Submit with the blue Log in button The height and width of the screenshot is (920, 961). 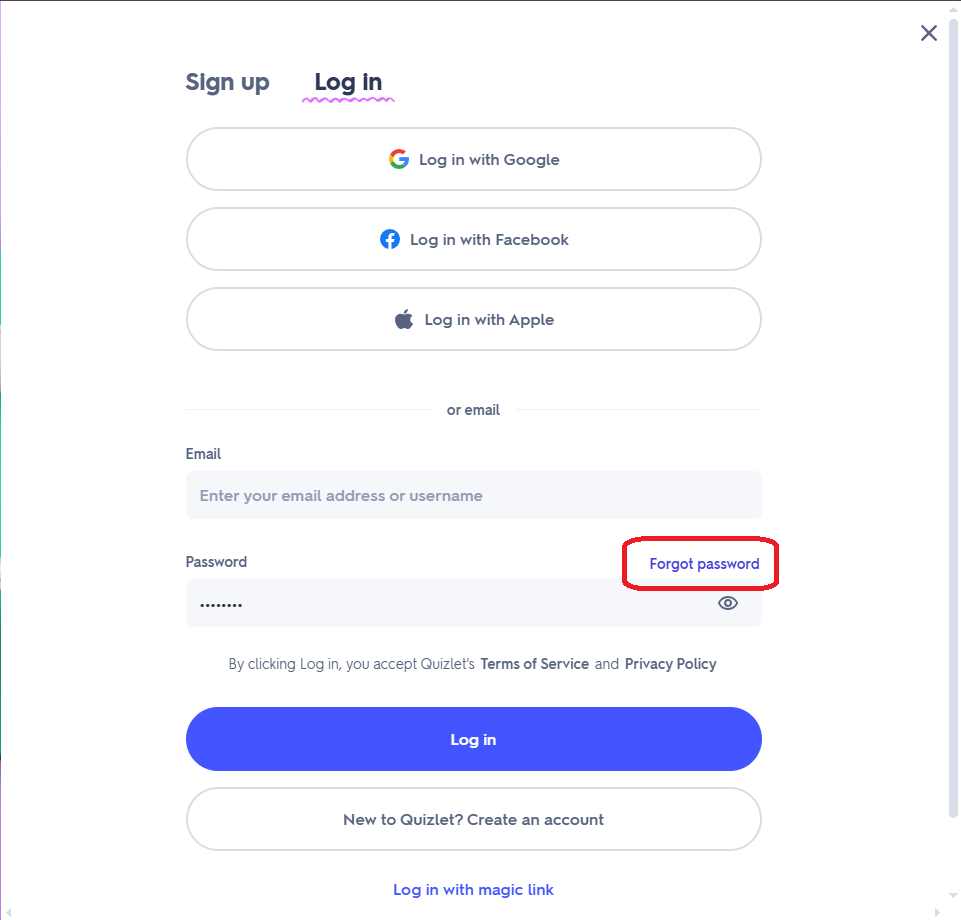474,739
